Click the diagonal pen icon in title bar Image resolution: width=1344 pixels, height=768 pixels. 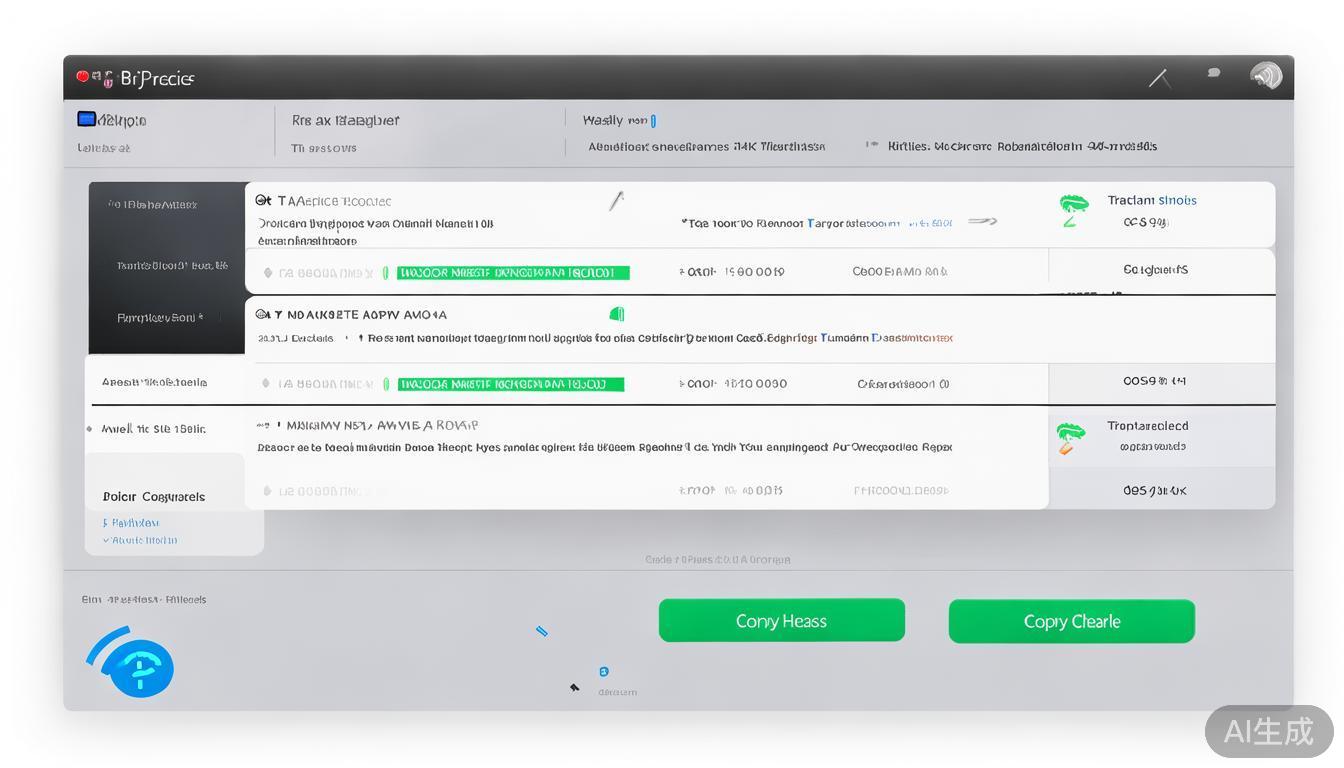coord(1160,78)
